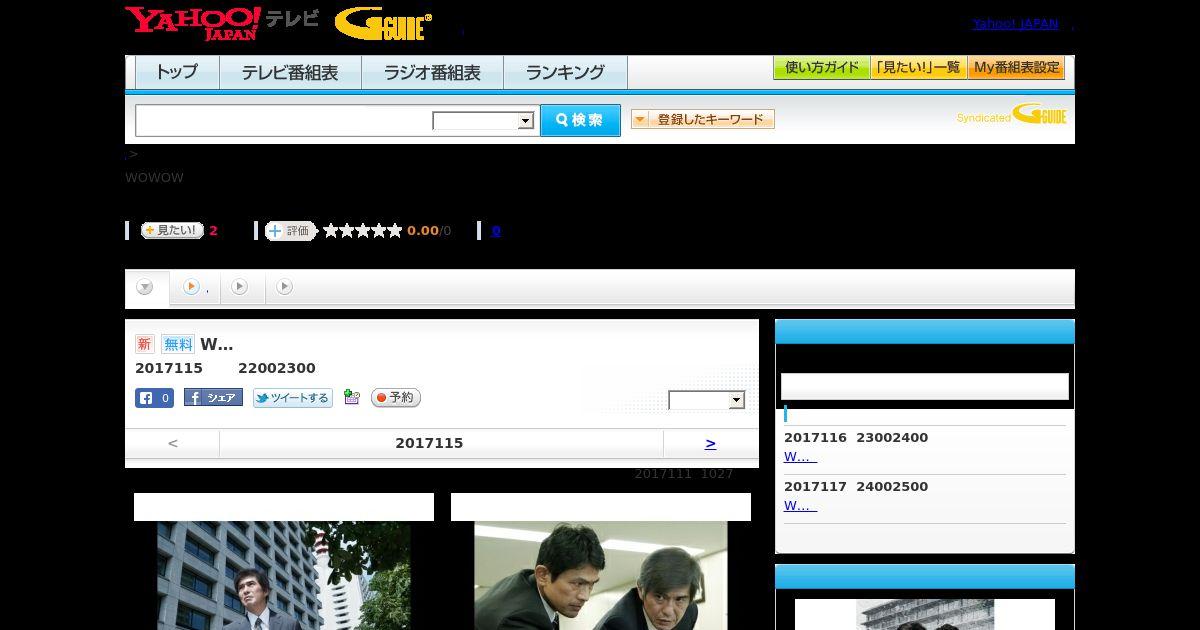Go to previous day arrow
The width and height of the screenshot is (1200, 630).
point(173,443)
